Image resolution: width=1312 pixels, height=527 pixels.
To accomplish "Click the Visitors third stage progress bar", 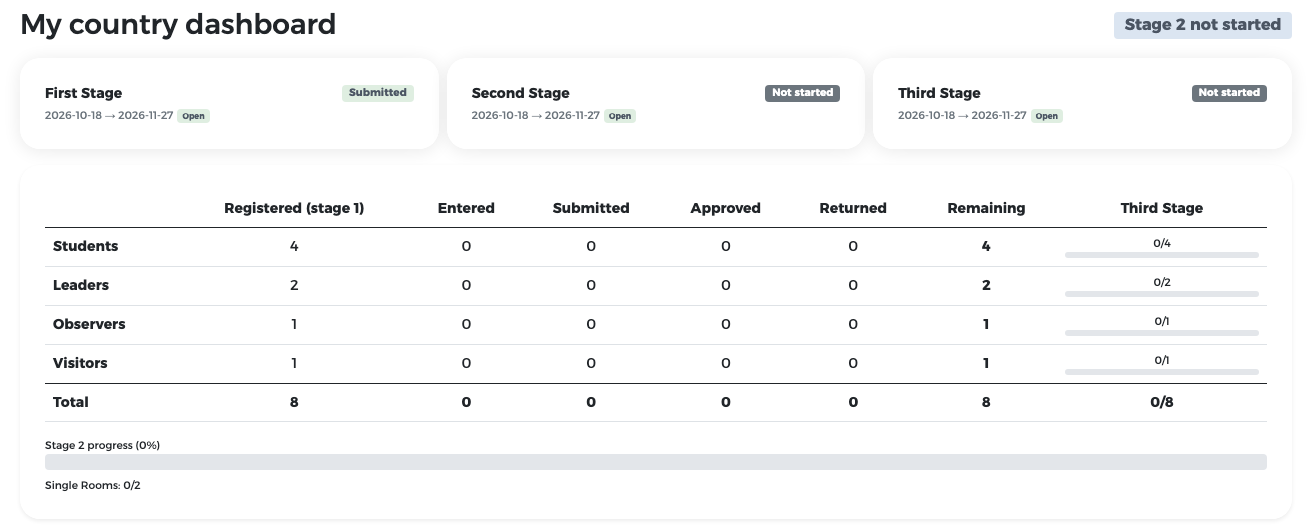I will click(1162, 372).
